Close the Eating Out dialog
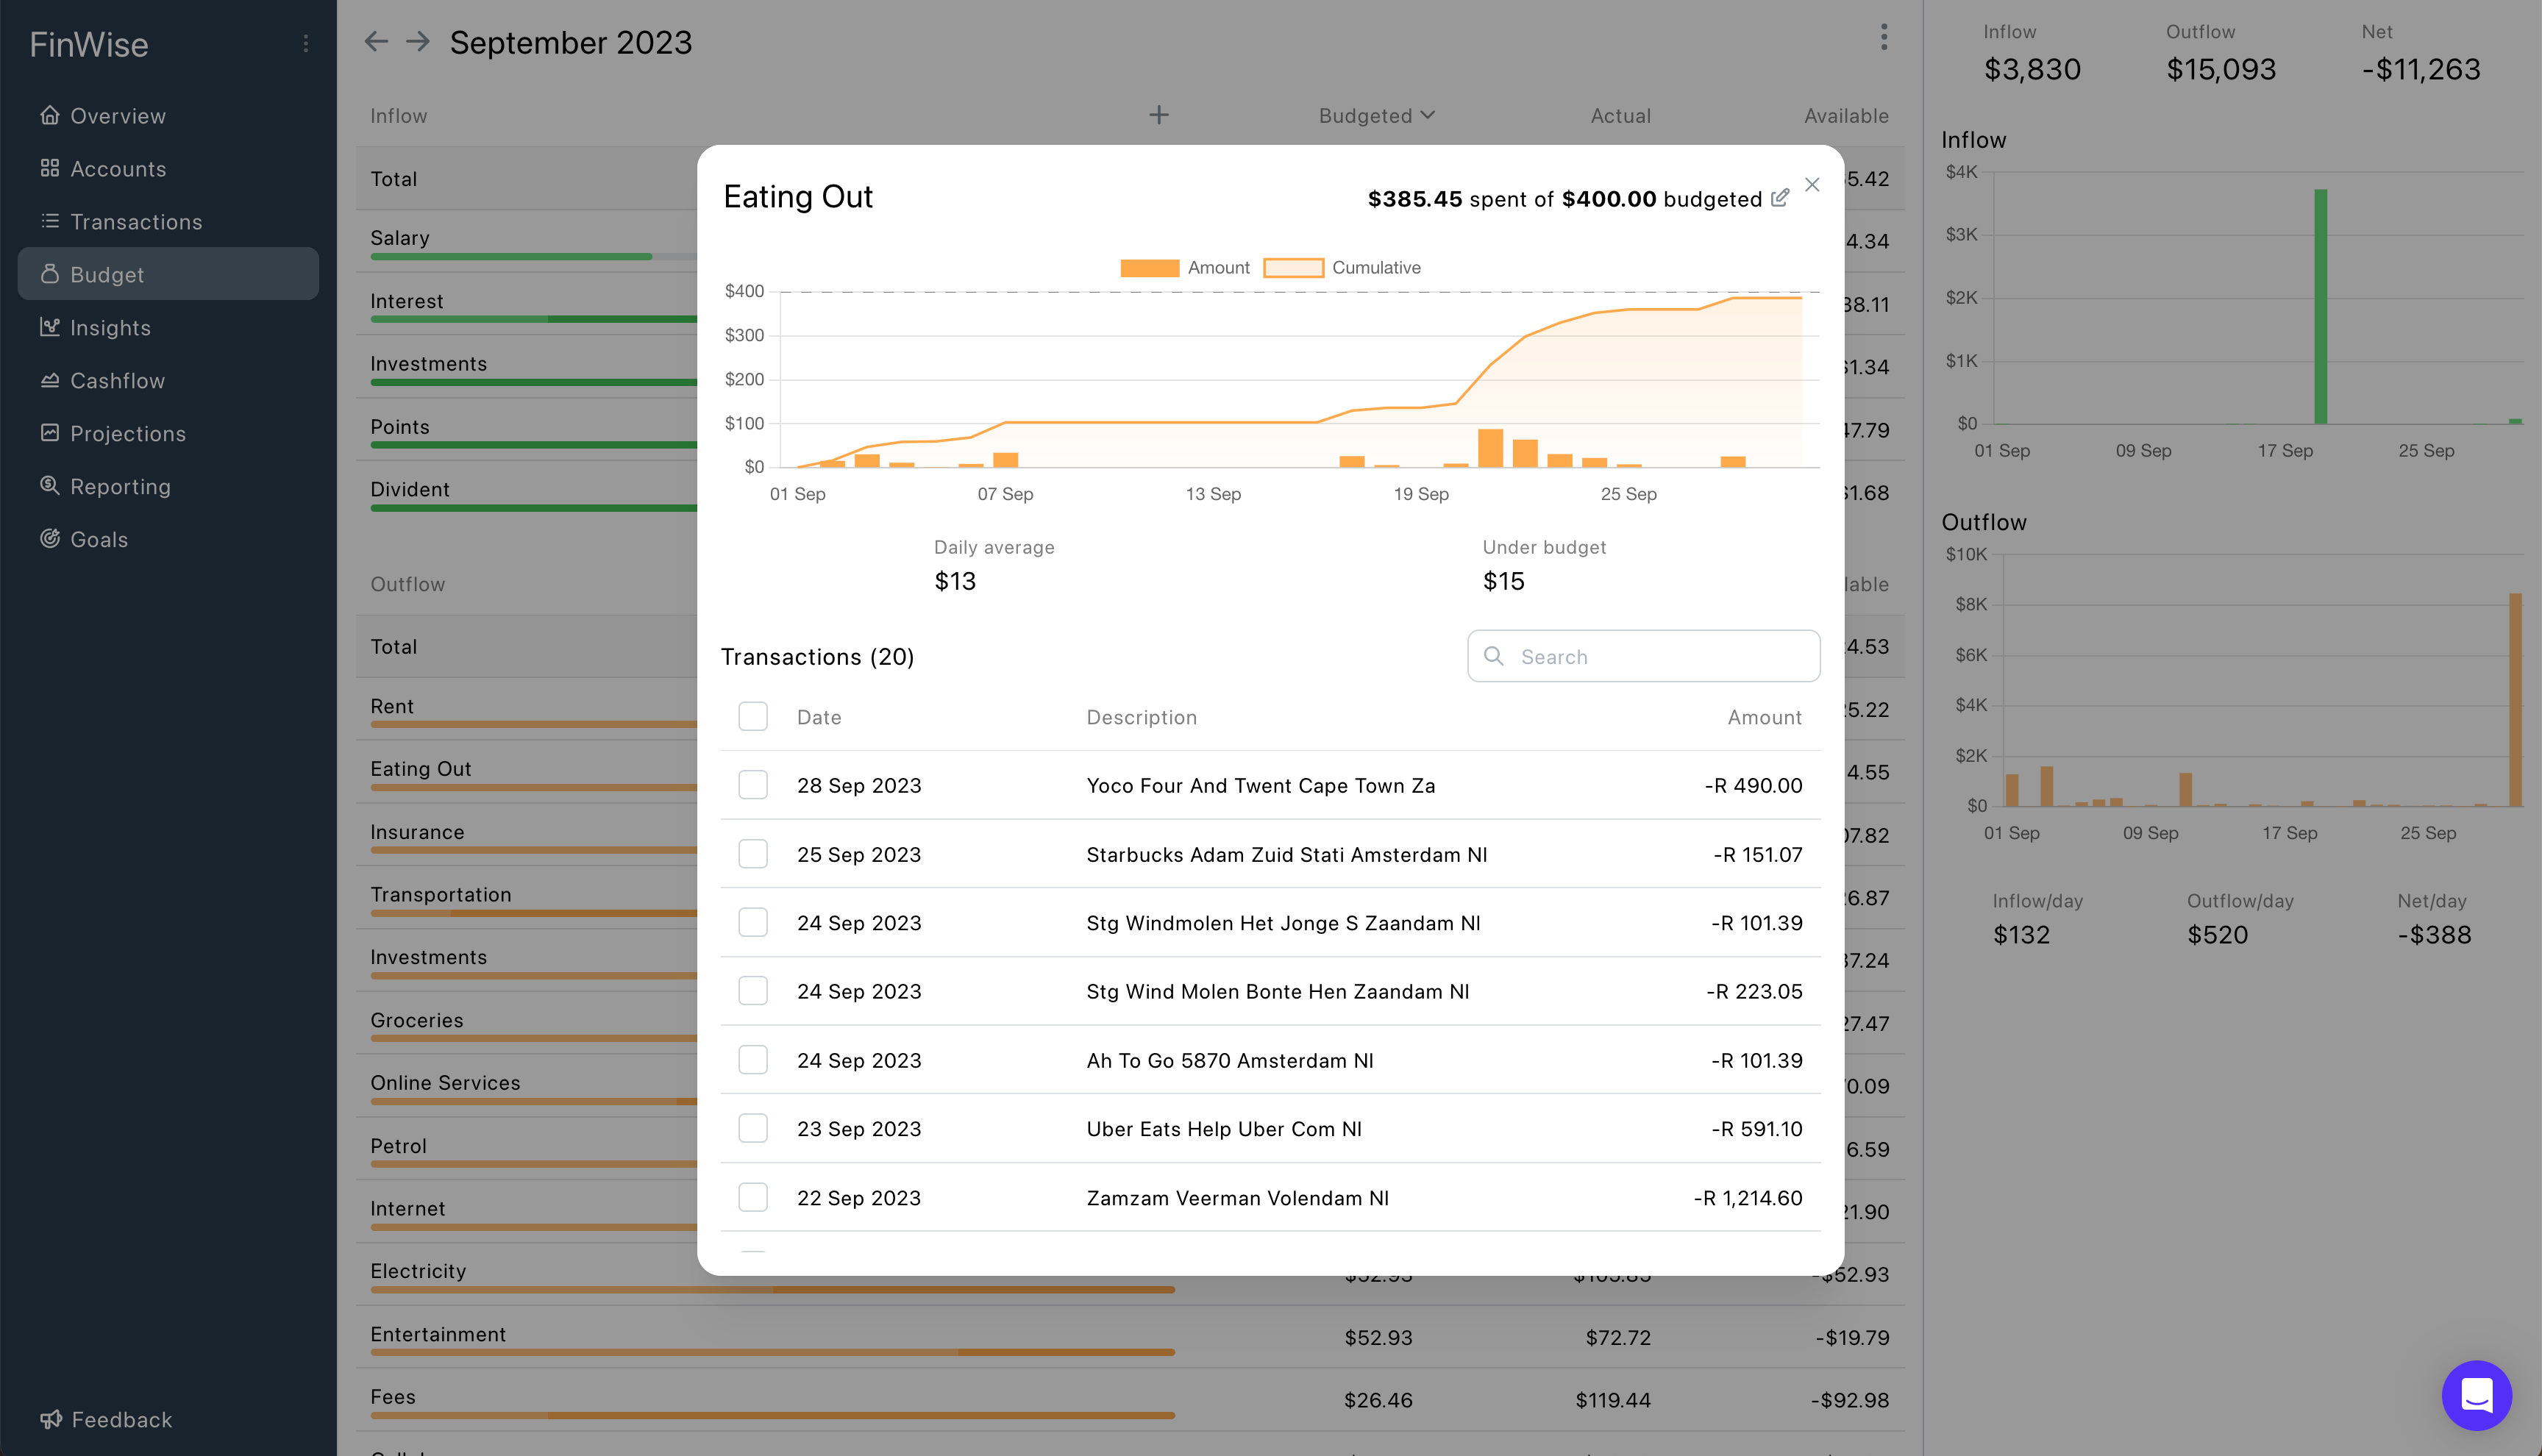Image resolution: width=2542 pixels, height=1456 pixels. (1812, 185)
